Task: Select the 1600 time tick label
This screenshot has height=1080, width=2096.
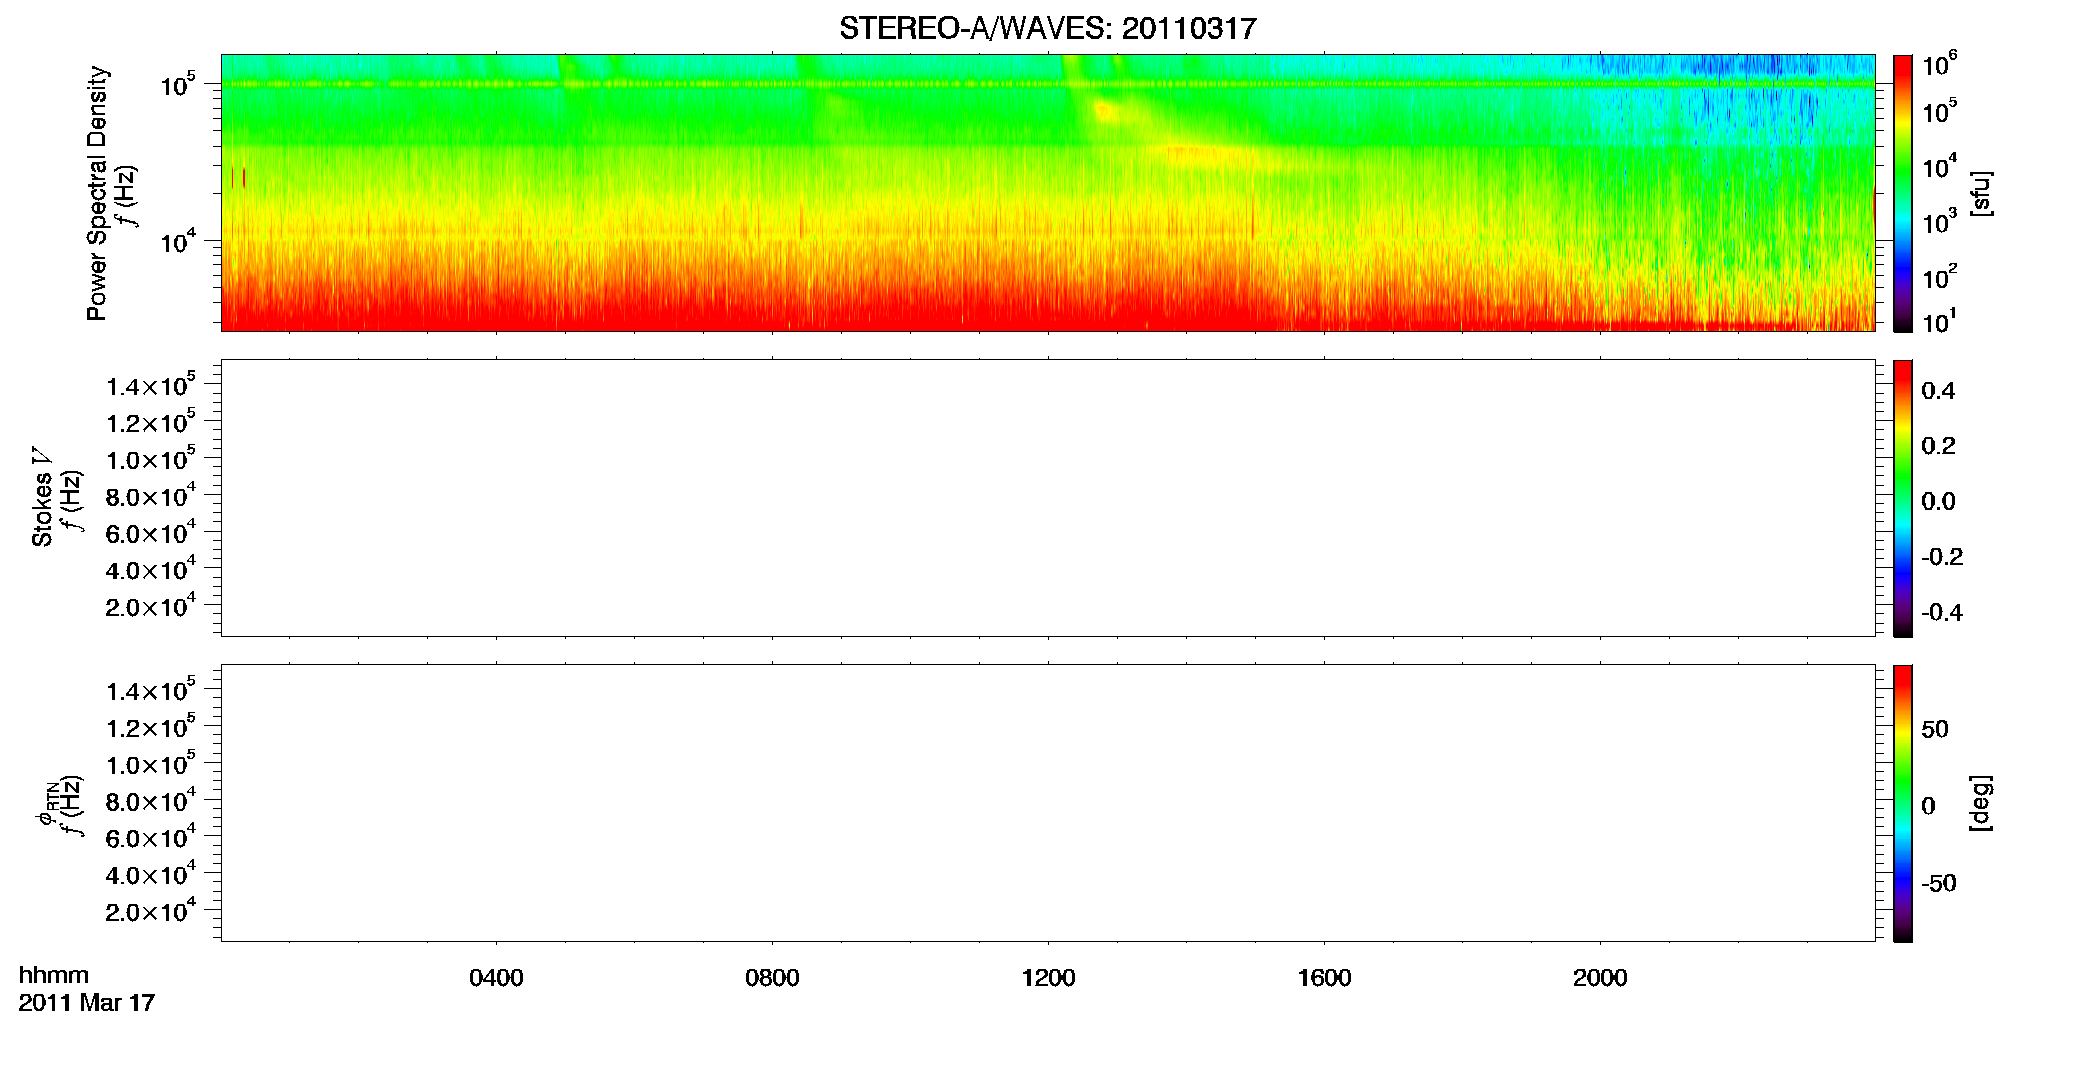Action: click(x=1324, y=978)
